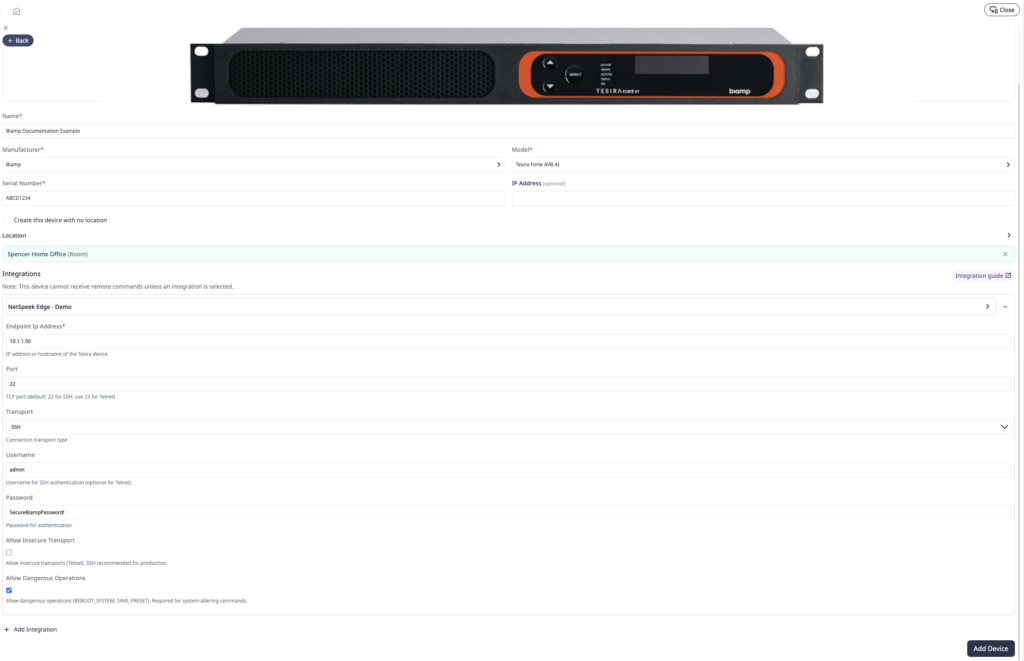1024x661 pixels.
Task: Click the "Integrations" section heading
Action: [x=22, y=274]
